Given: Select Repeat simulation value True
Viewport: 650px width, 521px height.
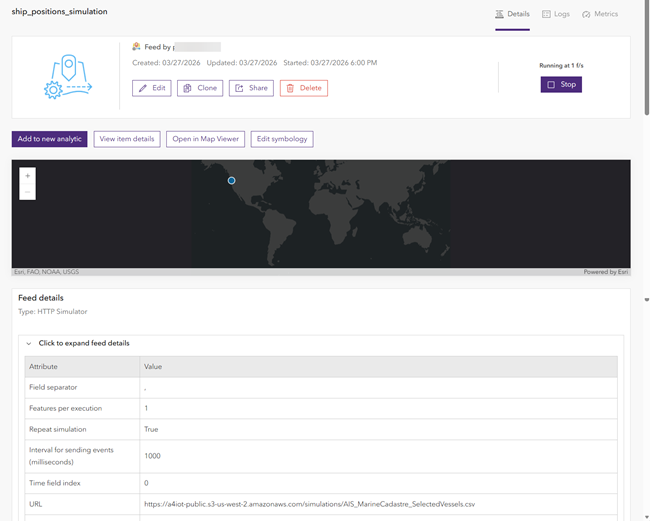Looking at the screenshot, I should [151, 429].
